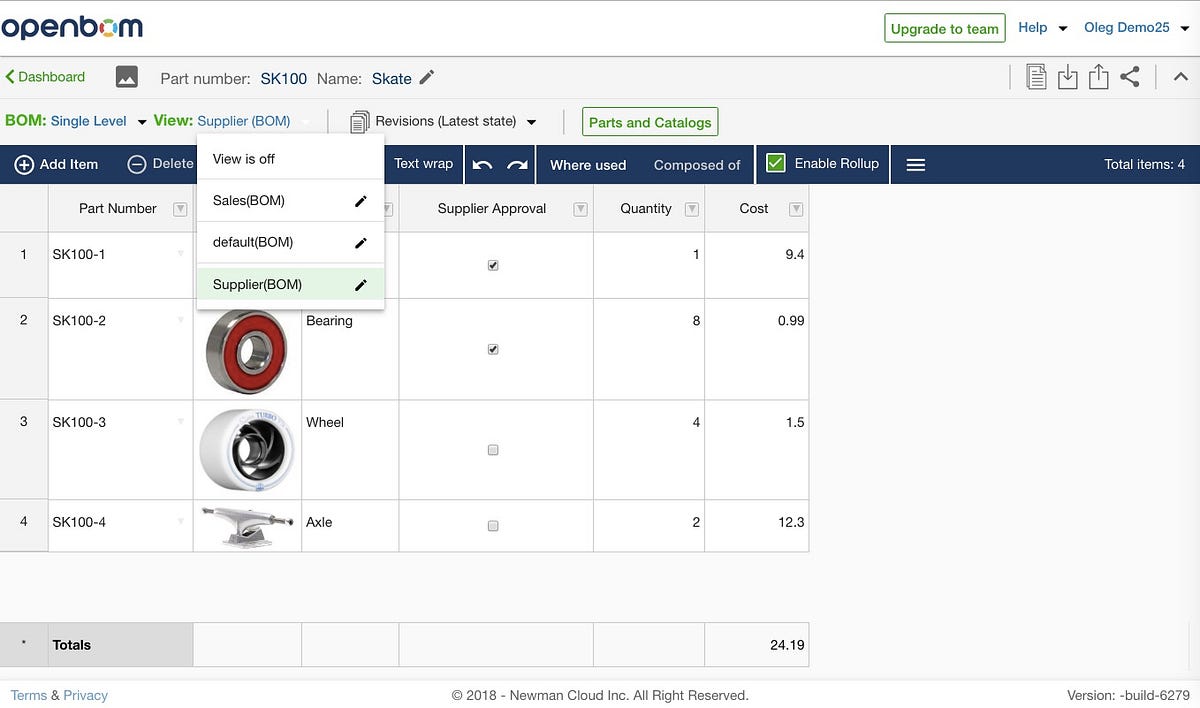Uncheck Supplier Approval on row SK100-2

pos(493,349)
